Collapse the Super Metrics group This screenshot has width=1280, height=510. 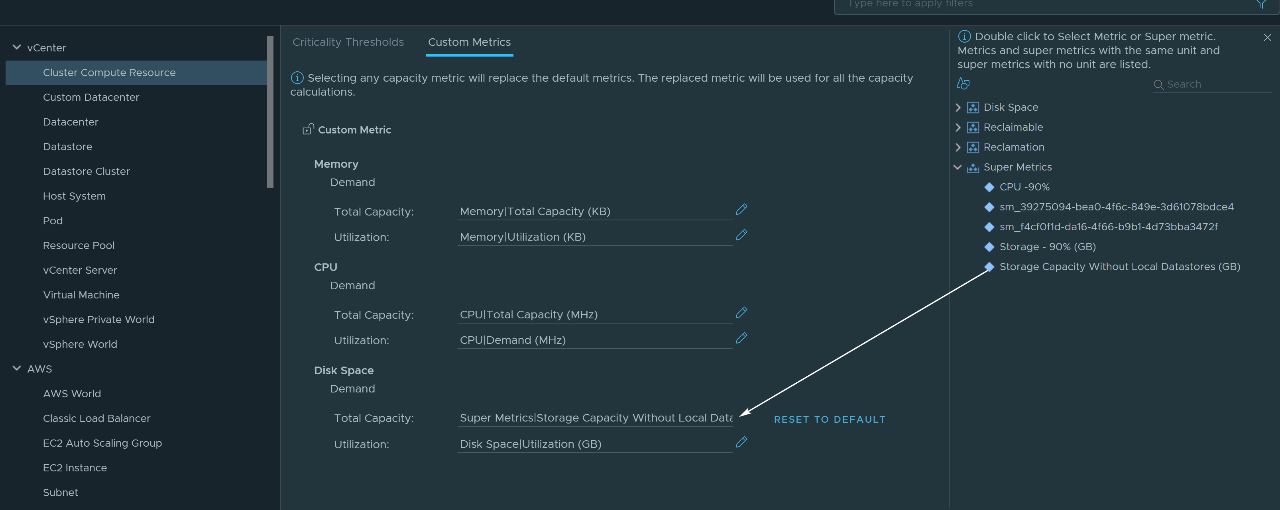coord(958,167)
